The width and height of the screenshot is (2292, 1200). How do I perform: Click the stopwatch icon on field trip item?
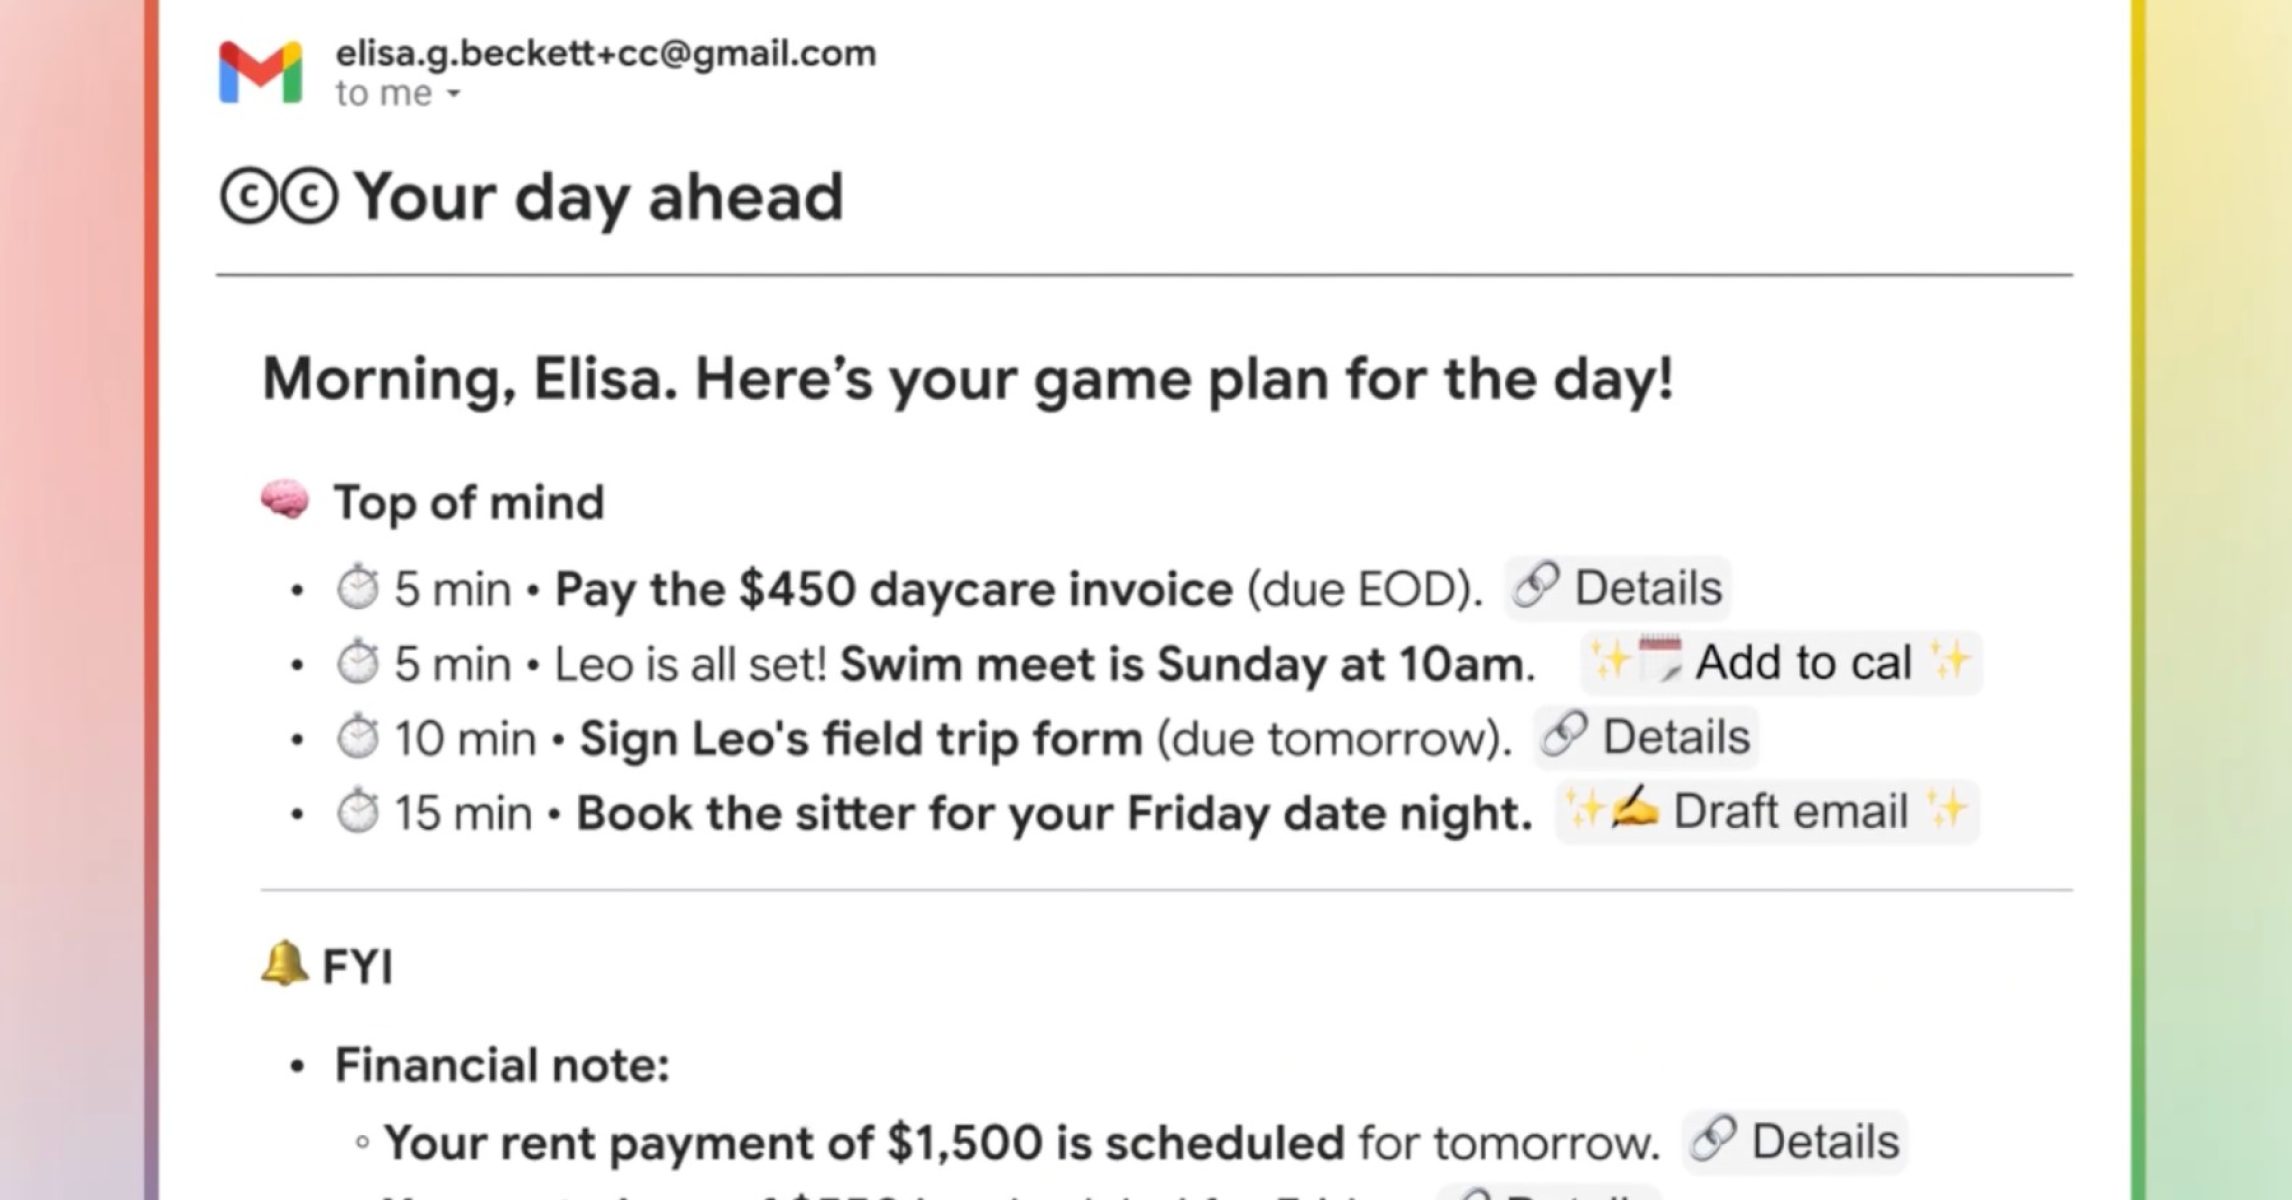tap(357, 739)
